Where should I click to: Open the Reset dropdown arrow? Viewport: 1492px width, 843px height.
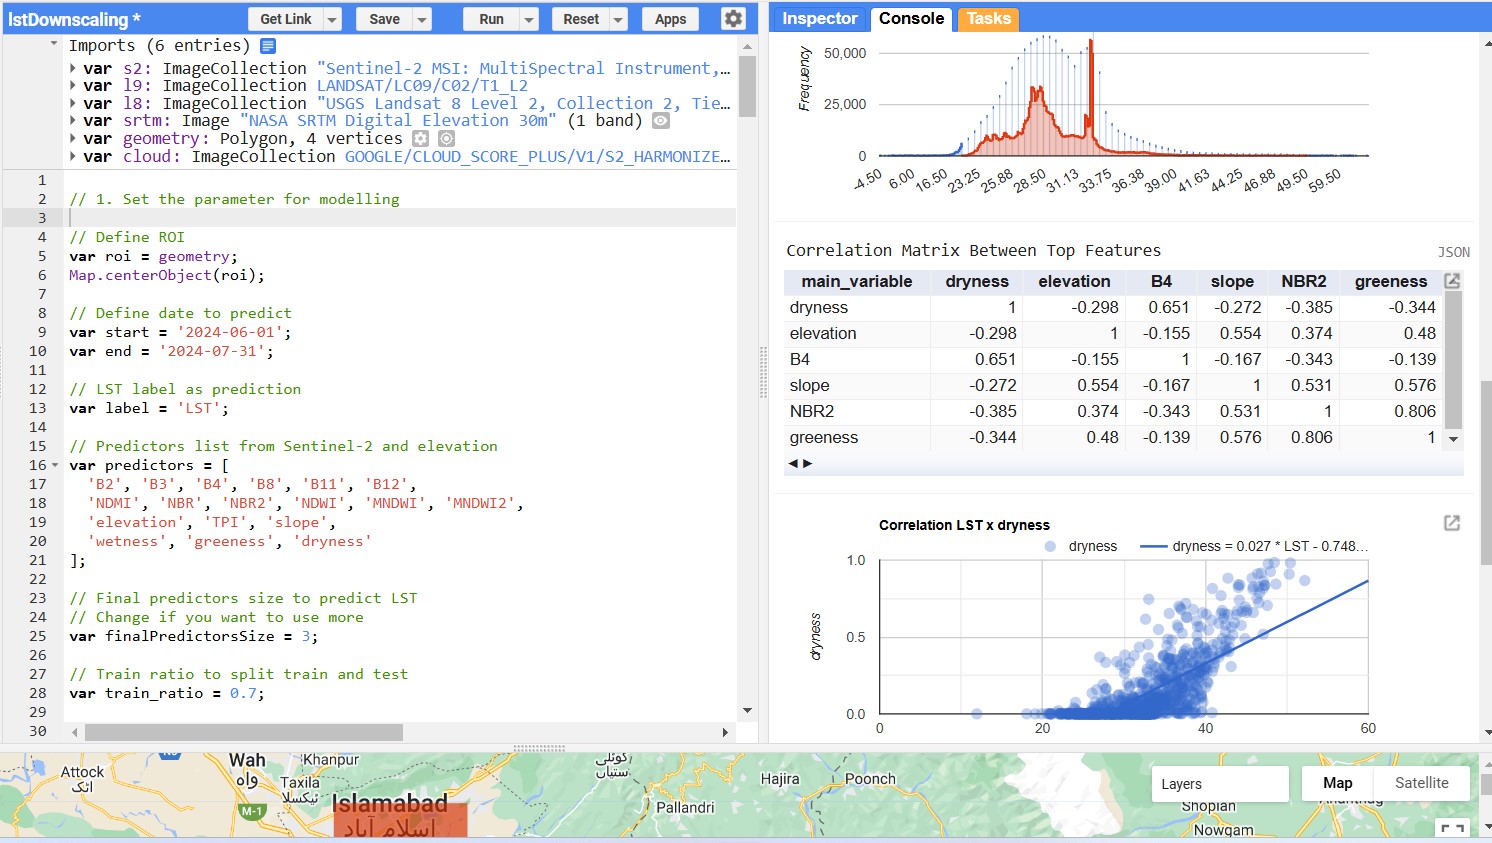coord(619,19)
